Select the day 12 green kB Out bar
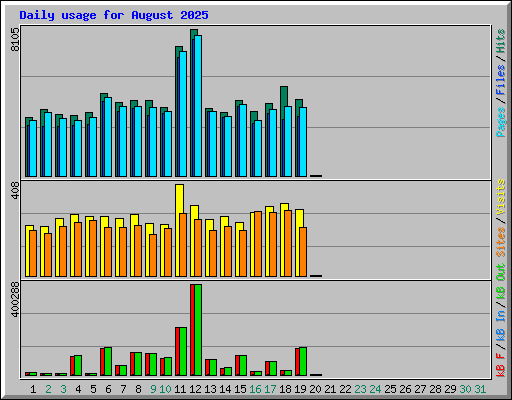This screenshot has height=400, width=512. point(198,330)
